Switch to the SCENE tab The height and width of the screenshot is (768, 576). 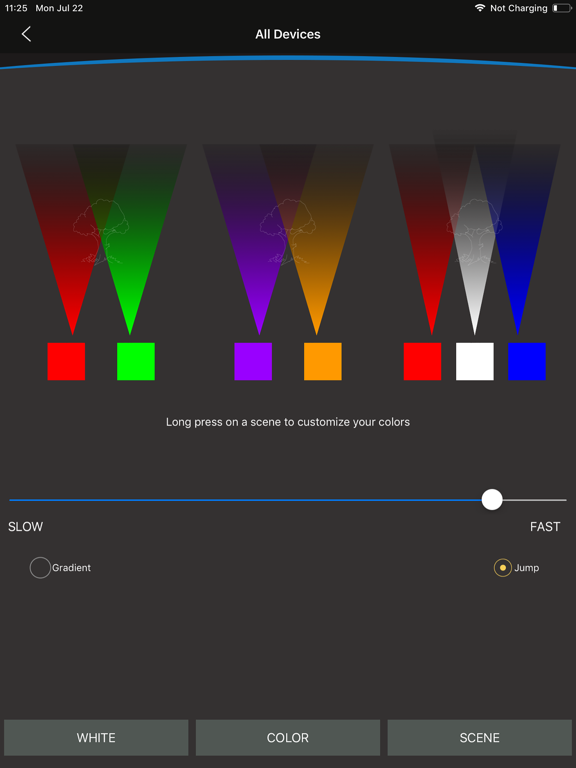480,738
